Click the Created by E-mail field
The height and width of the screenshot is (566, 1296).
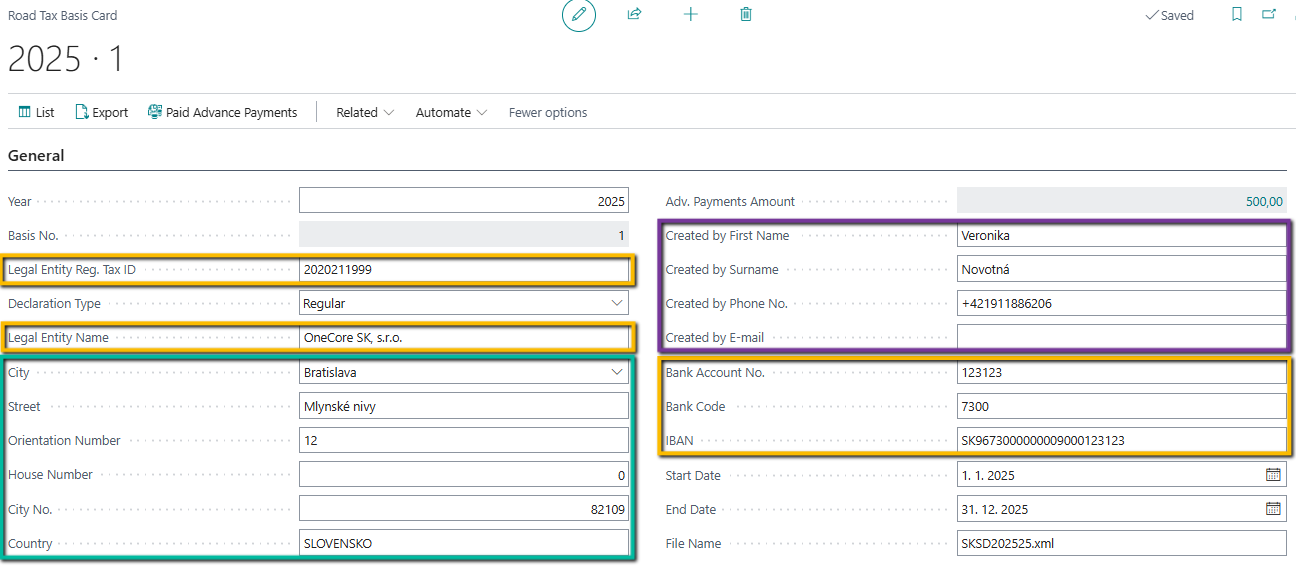click(x=1120, y=337)
